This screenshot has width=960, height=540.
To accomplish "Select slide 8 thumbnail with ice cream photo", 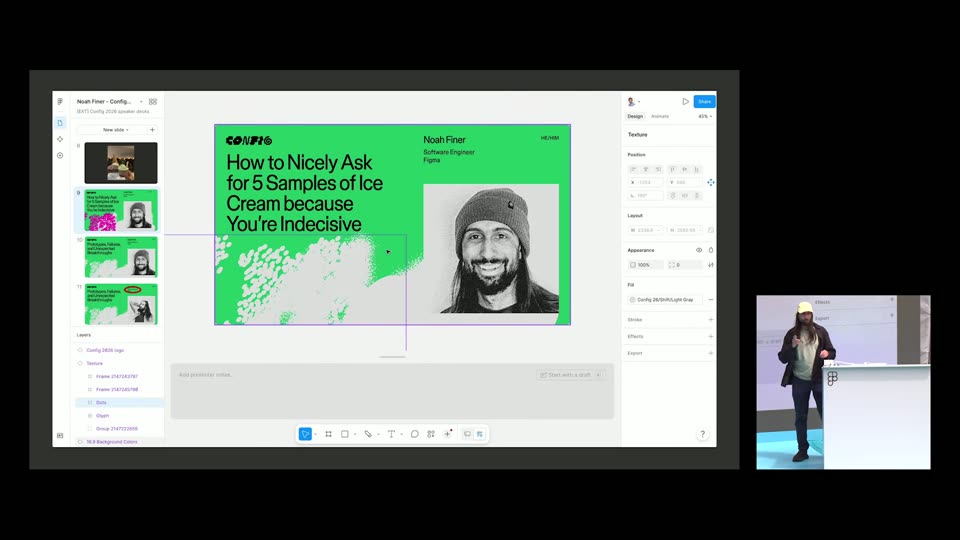I will click(x=121, y=163).
